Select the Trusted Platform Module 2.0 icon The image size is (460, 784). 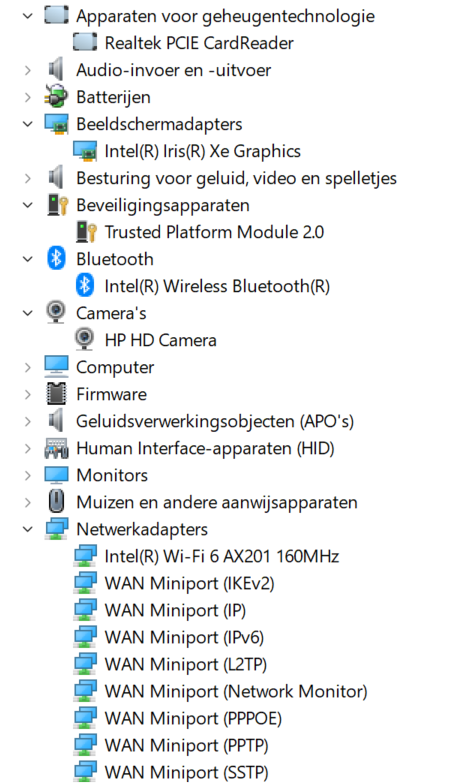pyautogui.click(x=86, y=232)
